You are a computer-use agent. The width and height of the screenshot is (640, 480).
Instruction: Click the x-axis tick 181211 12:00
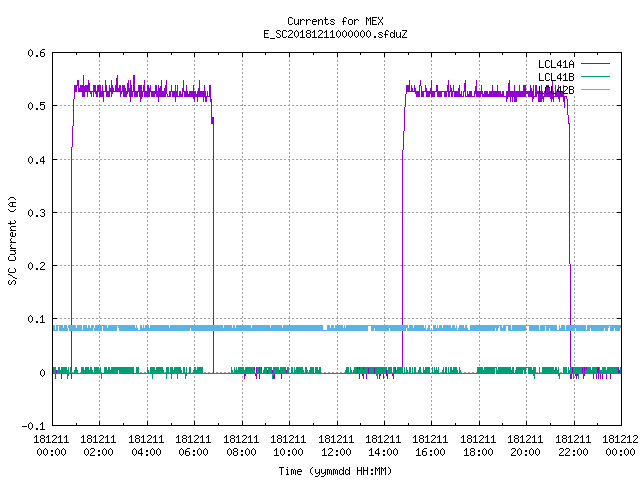(336, 446)
